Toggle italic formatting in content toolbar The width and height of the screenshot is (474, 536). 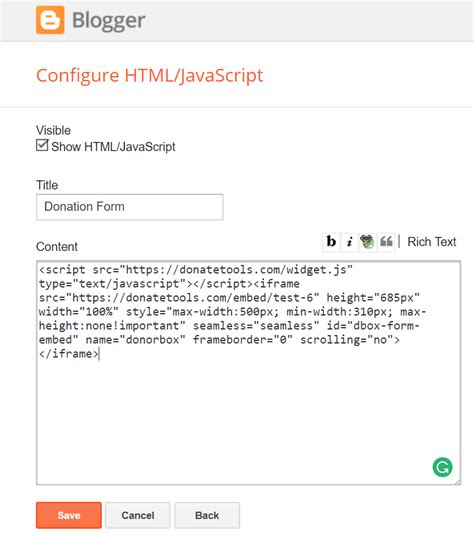349,242
